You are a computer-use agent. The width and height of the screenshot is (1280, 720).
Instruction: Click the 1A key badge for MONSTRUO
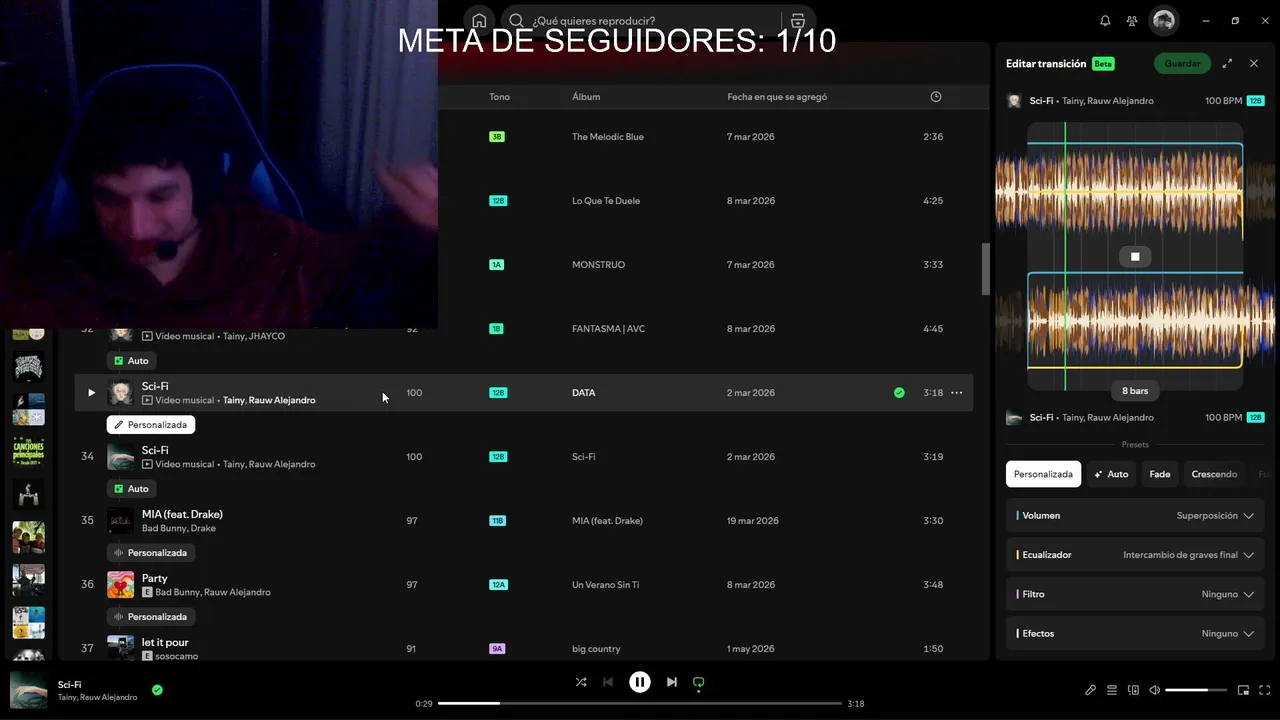click(x=496, y=265)
